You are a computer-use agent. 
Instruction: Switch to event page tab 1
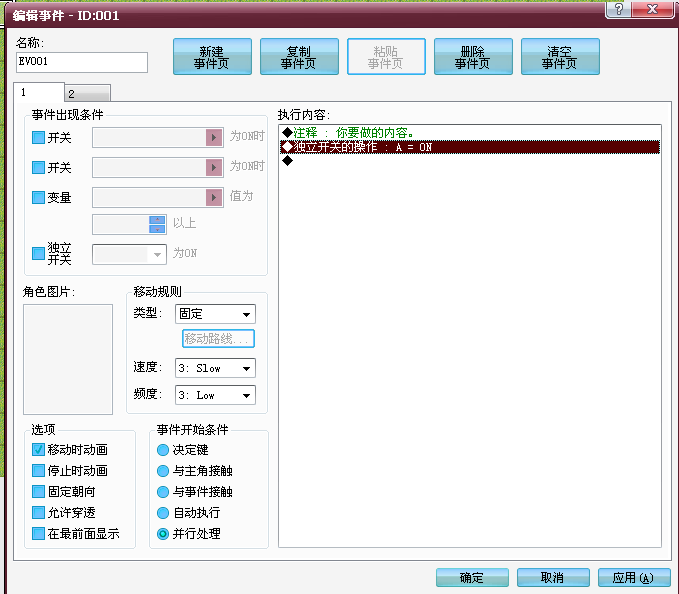[39, 92]
